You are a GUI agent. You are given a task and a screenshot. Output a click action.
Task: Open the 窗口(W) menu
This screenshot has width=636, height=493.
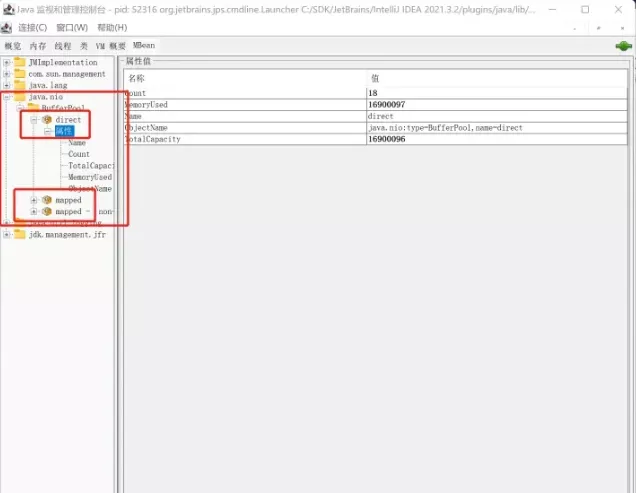[x=72, y=28]
